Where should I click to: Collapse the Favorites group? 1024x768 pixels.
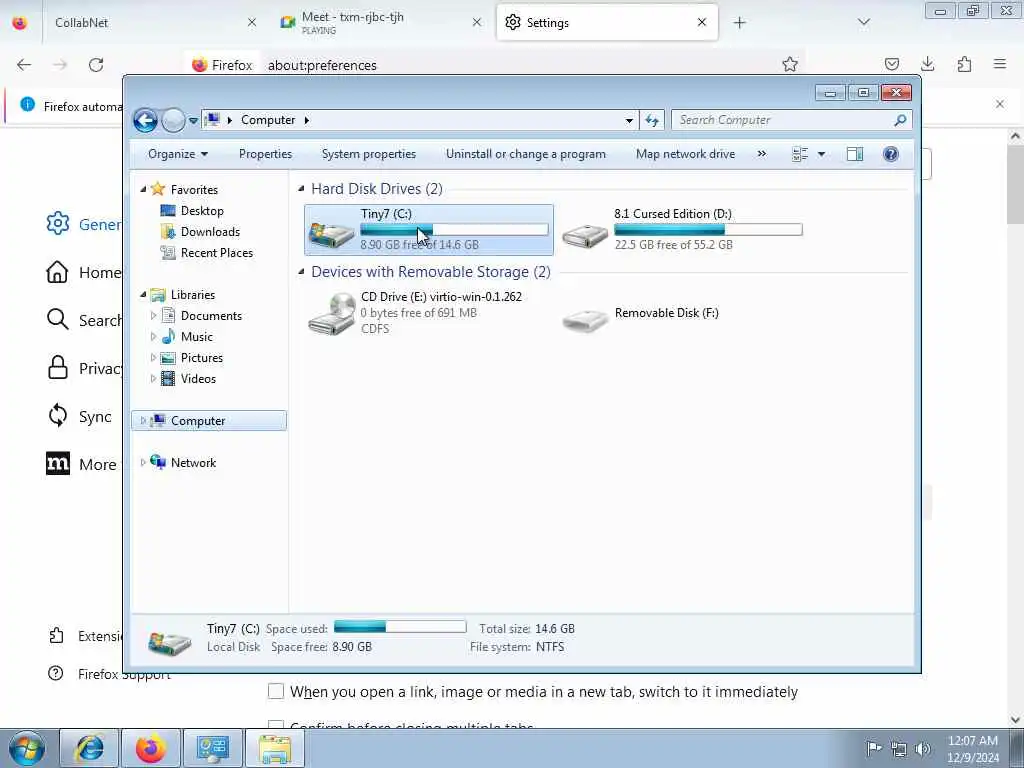[x=143, y=189]
